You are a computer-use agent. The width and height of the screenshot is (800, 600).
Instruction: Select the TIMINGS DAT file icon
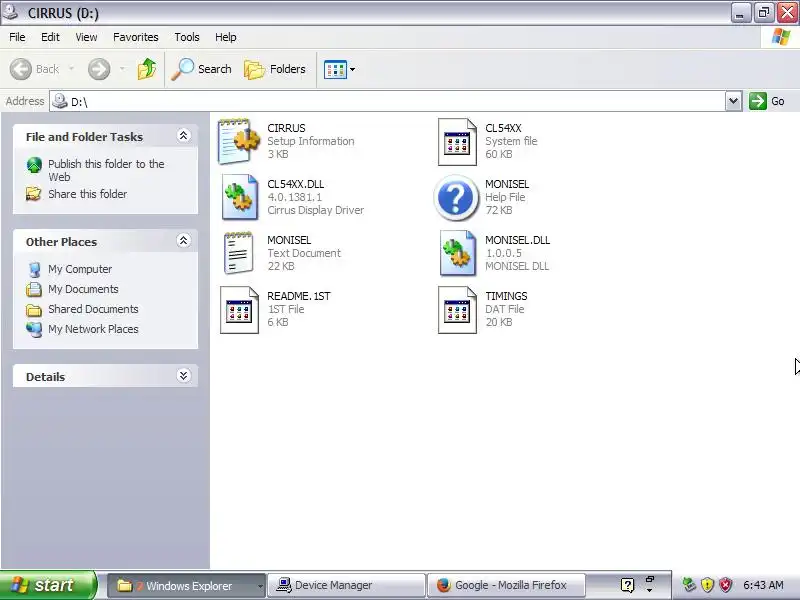pos(457,310)
